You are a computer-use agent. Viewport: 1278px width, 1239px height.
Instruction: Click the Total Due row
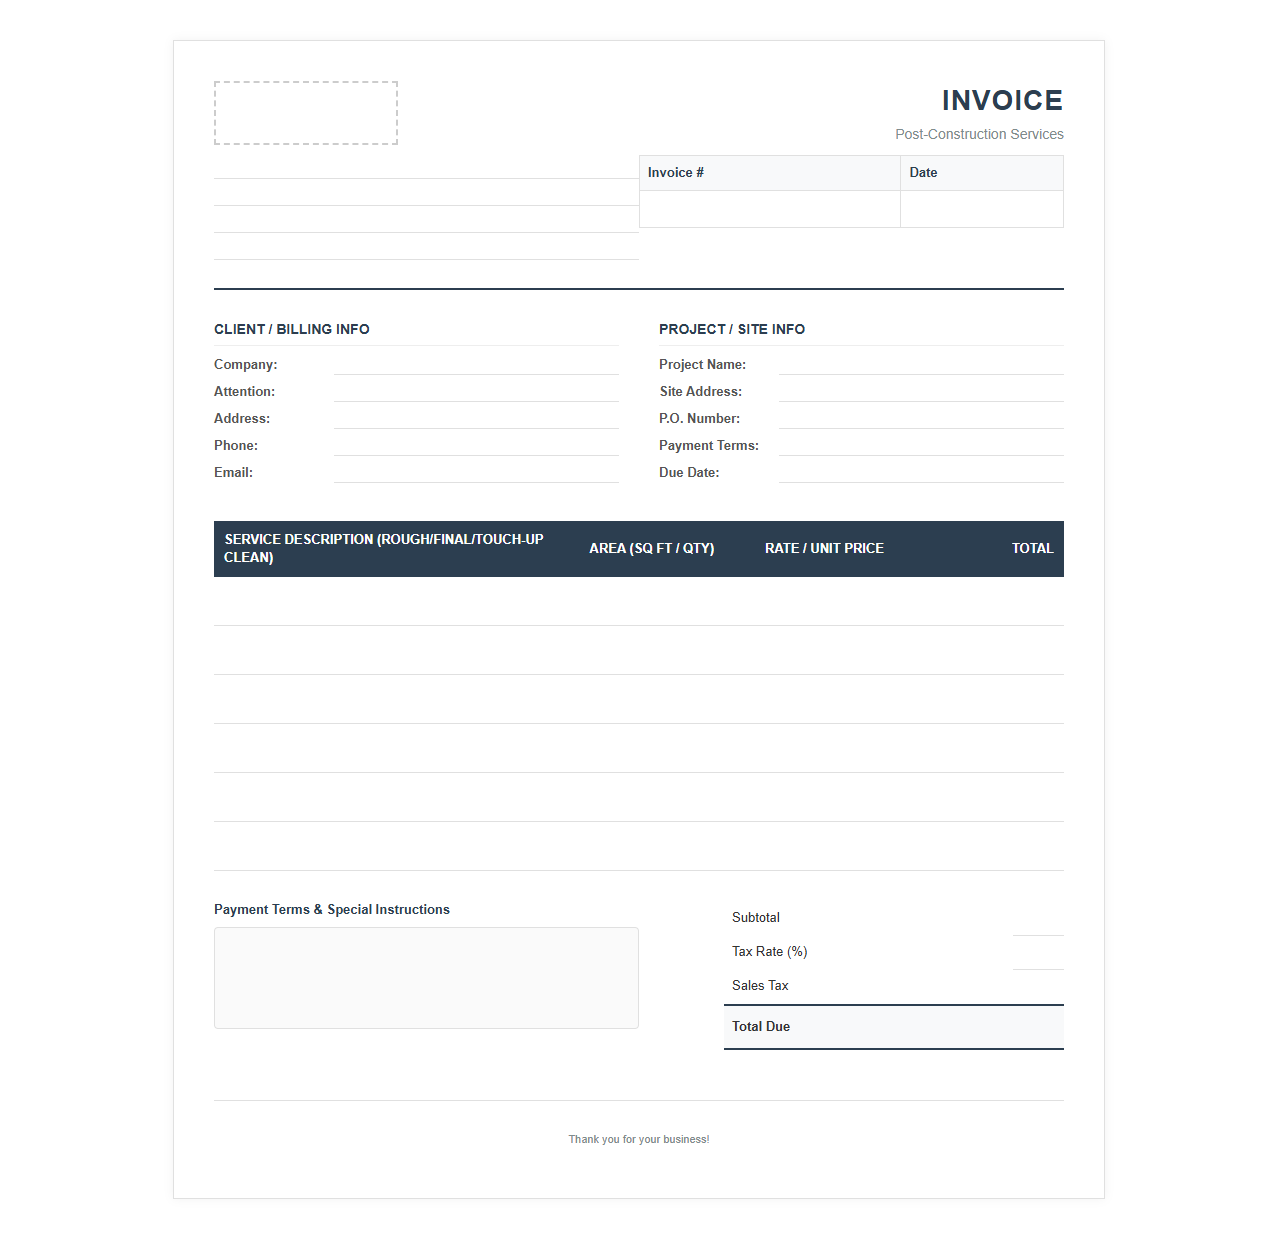pyautogui.click(x=894, y=1027)
